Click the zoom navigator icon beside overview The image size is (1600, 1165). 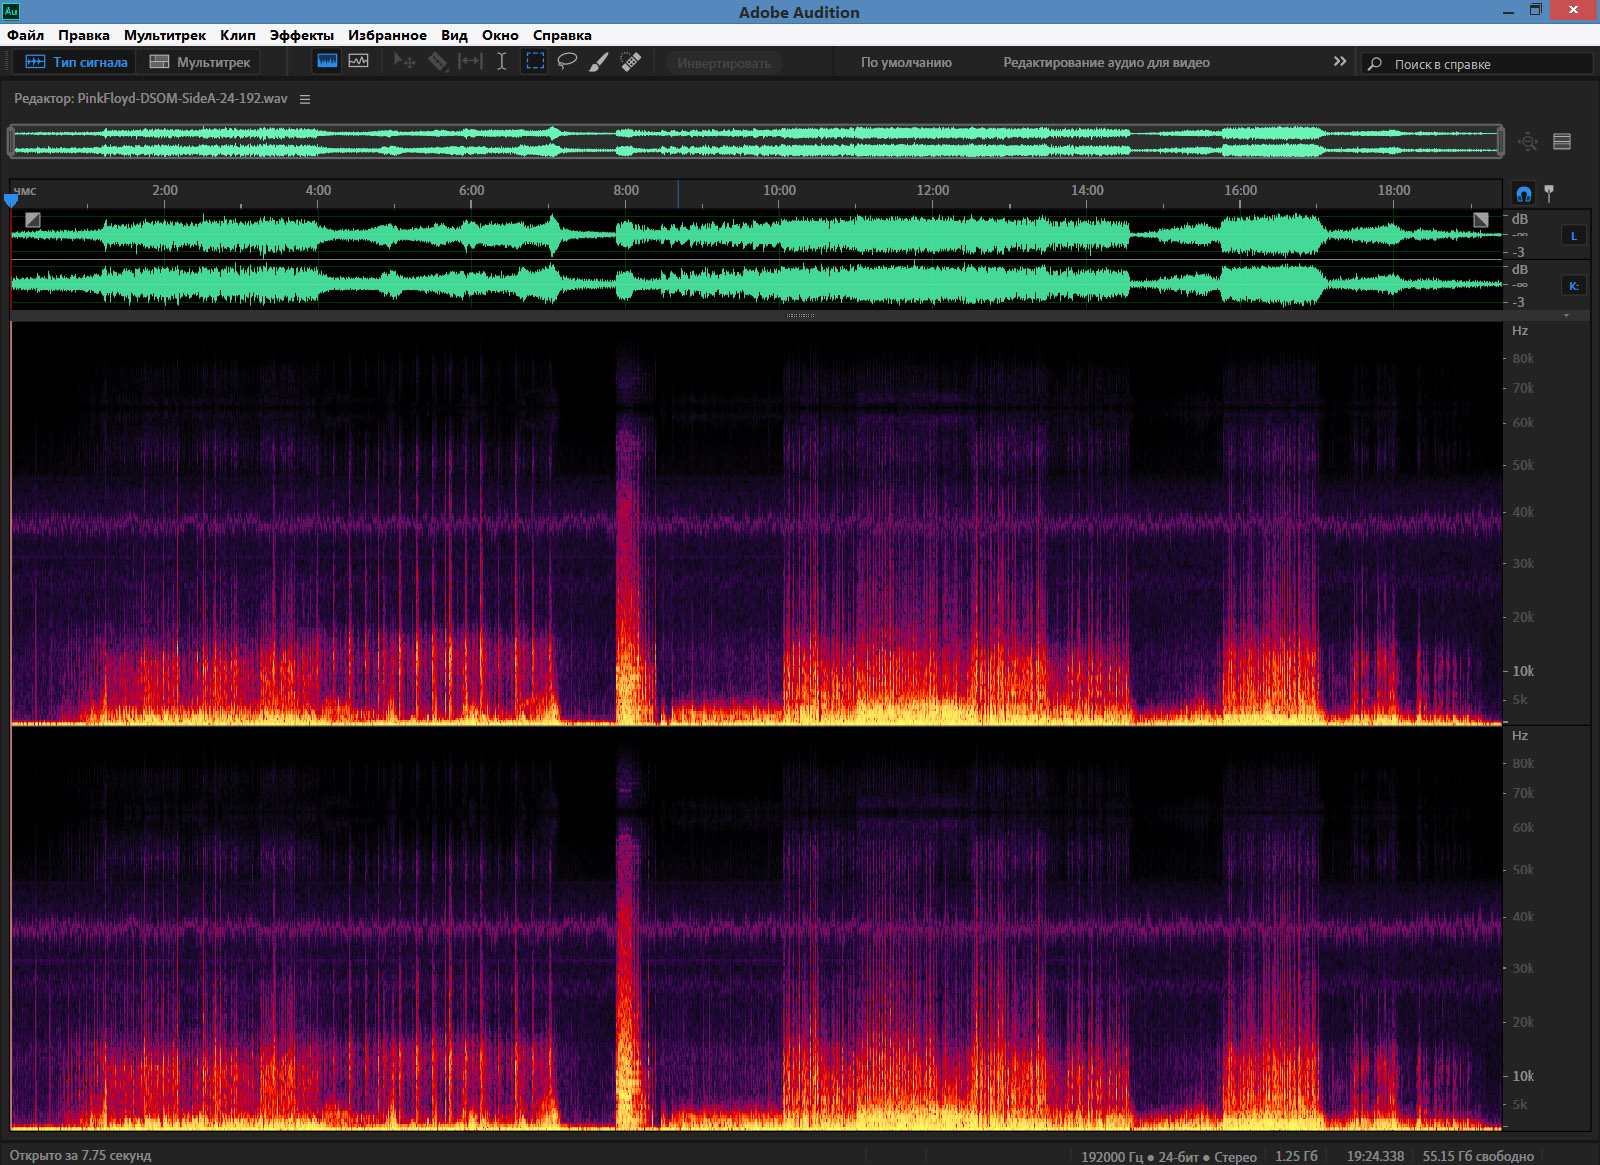click(x=1528, y=142)
